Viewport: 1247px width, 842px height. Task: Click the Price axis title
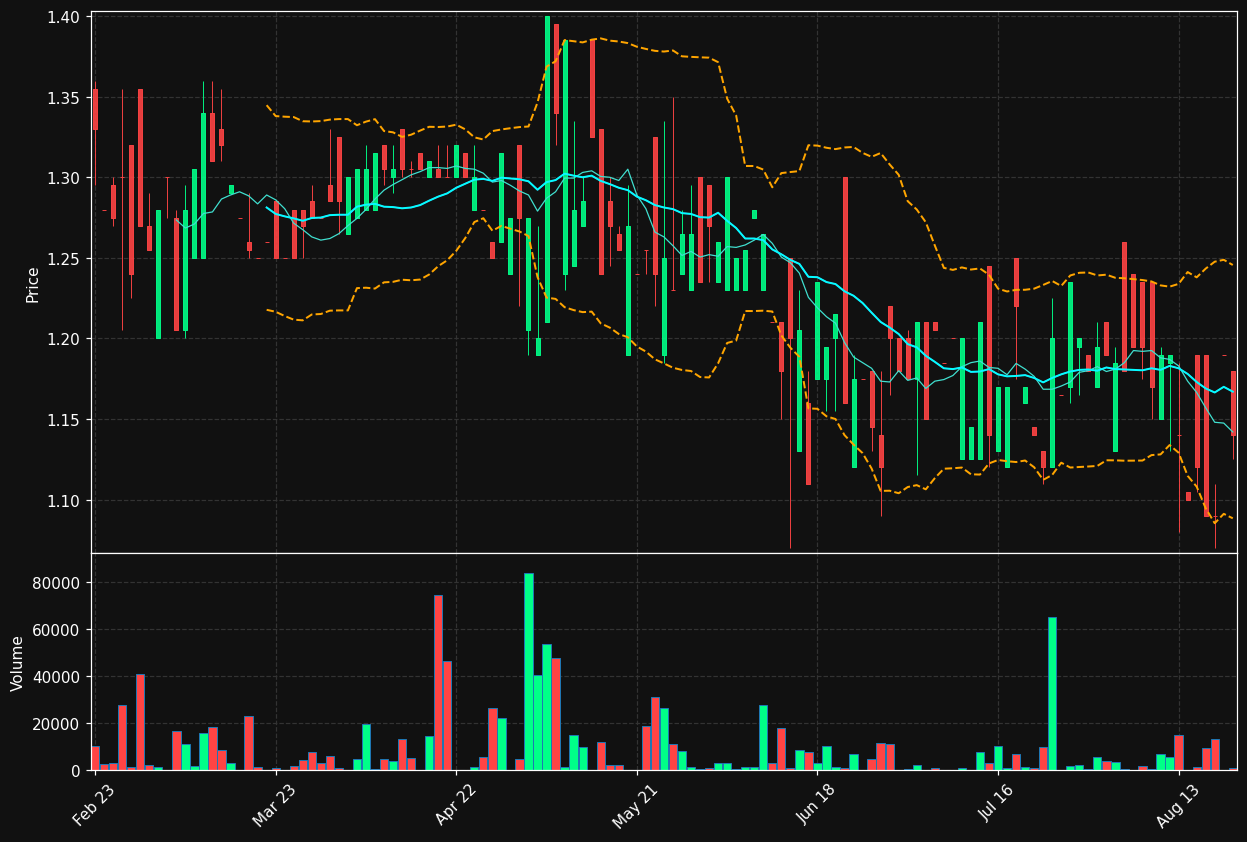tap(33, 284)
